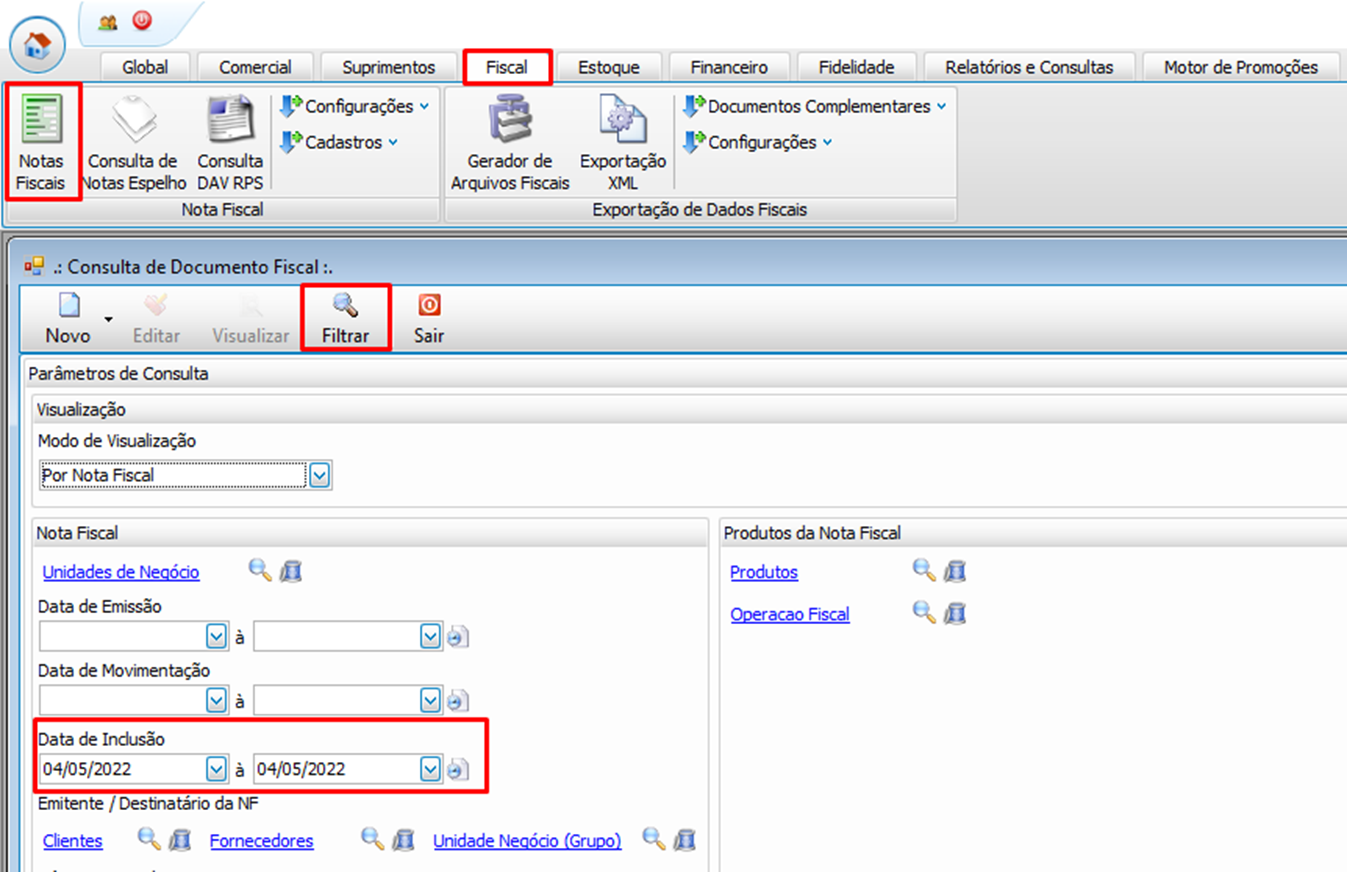Viewport: 1347px width, 872px height.
Task: Open the Motor de Promoções tab
Action: (1241, 67)
